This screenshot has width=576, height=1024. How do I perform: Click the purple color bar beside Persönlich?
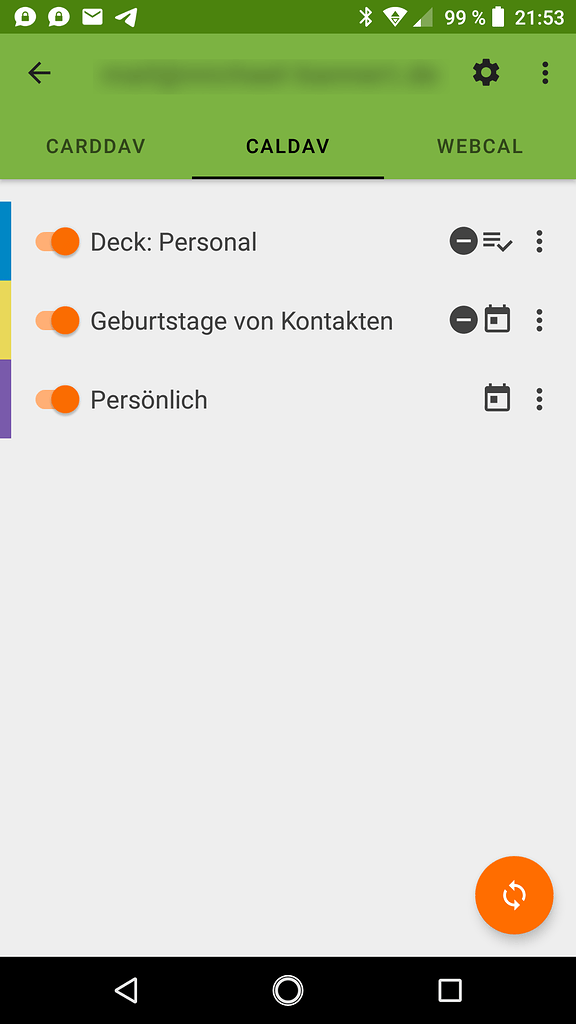(x=4, y=399)
